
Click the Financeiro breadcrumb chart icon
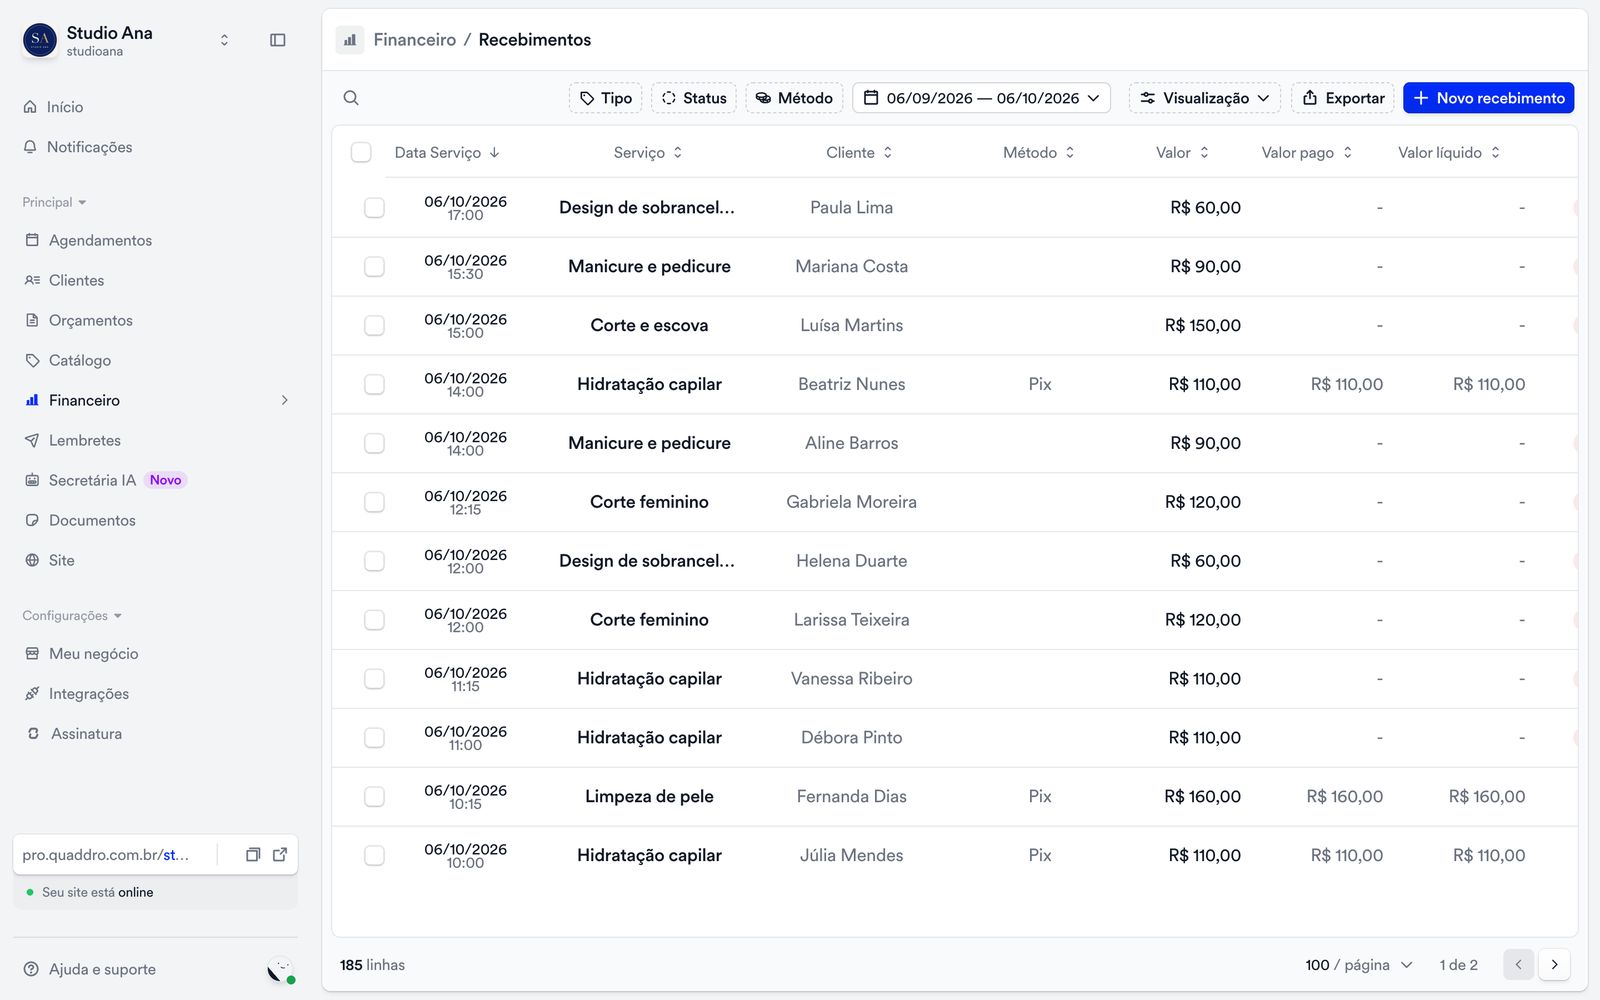[x=350, y=40]
